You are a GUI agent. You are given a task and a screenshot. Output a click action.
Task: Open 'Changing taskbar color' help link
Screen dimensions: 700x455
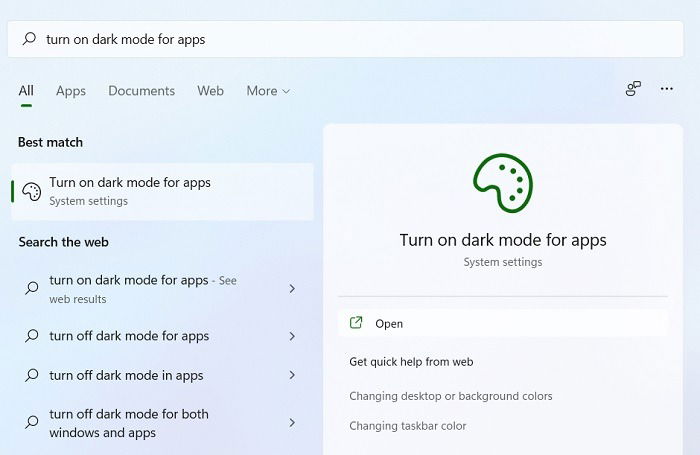pyautogui.click(x=408, y=426)
